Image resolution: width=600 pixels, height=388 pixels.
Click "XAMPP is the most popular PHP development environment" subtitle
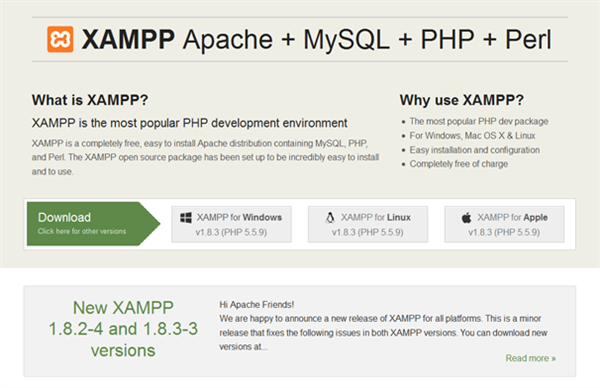pyautogui.click(x=189, y=123)
